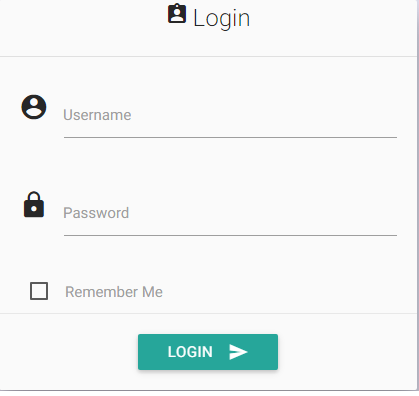Click the LOGIN text on the teal button
The height and width of the screenshot is (396, 419).
coord(190,352)
